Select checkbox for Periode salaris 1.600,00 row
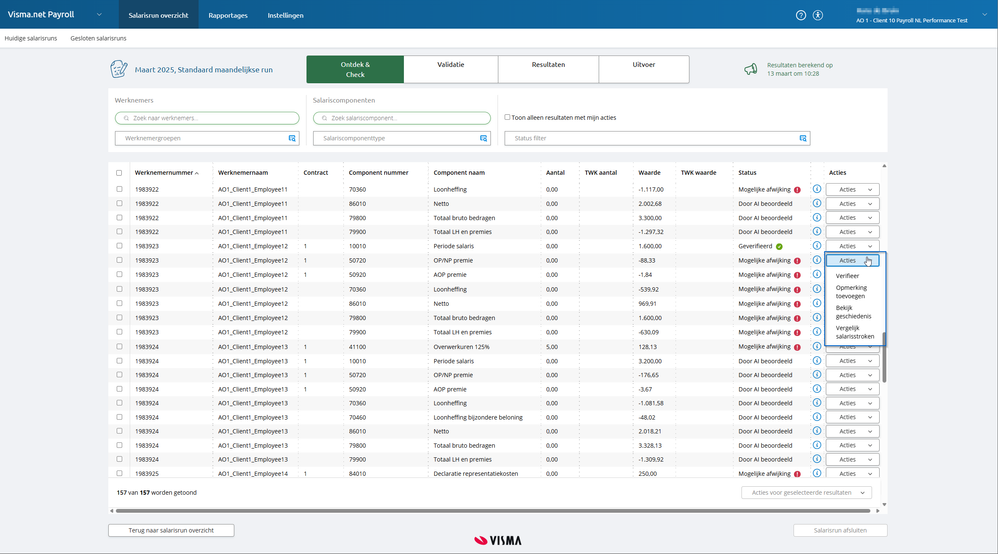Image resolution: width=998 pixels, height=554 pixels. [x=119, y=246]
